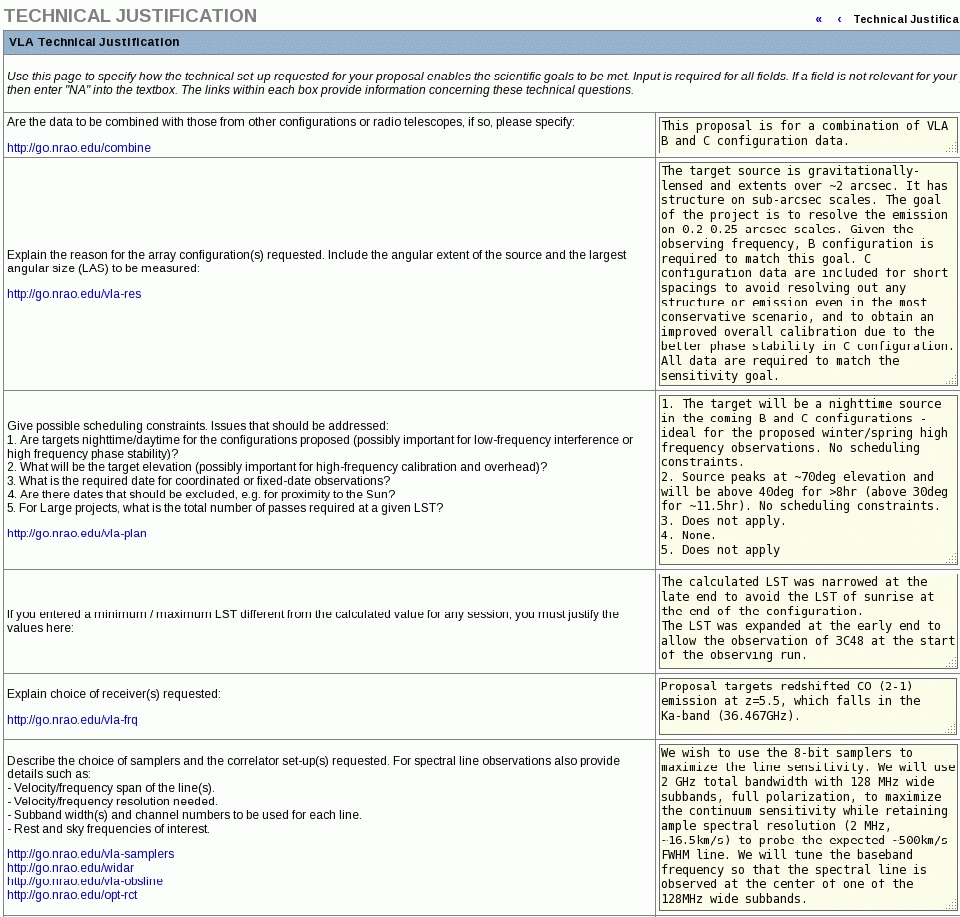
Task: Click resize handle of receiver choice textbox
Action: [x=951, y=729]
